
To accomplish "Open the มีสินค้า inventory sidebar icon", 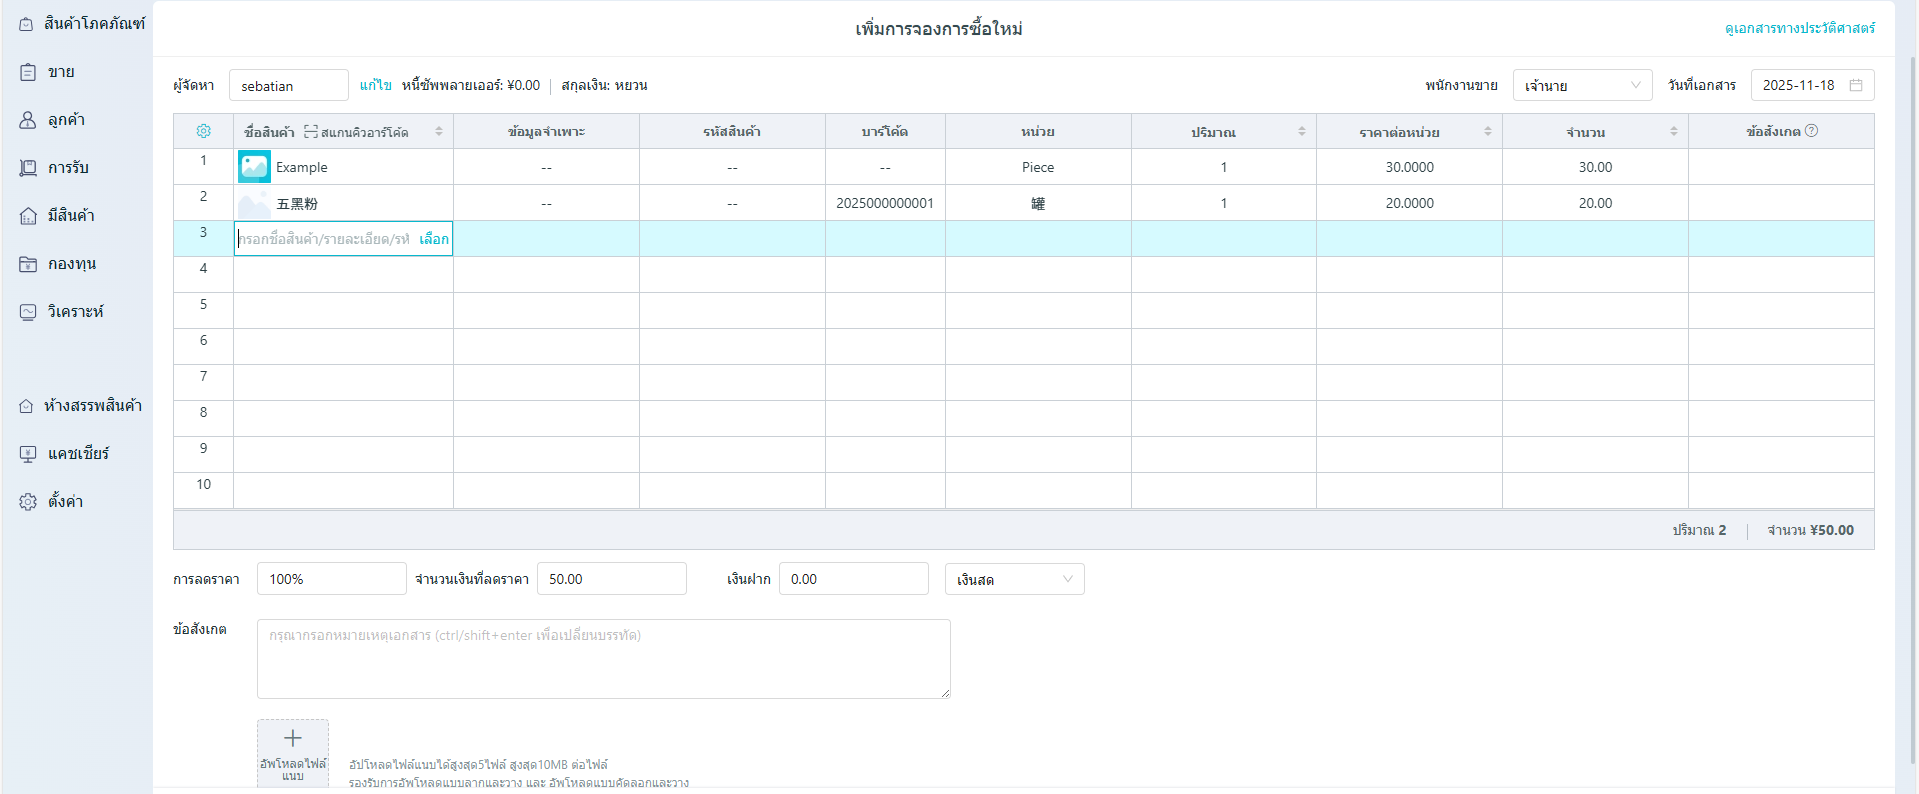I will [x=28, y=216].
